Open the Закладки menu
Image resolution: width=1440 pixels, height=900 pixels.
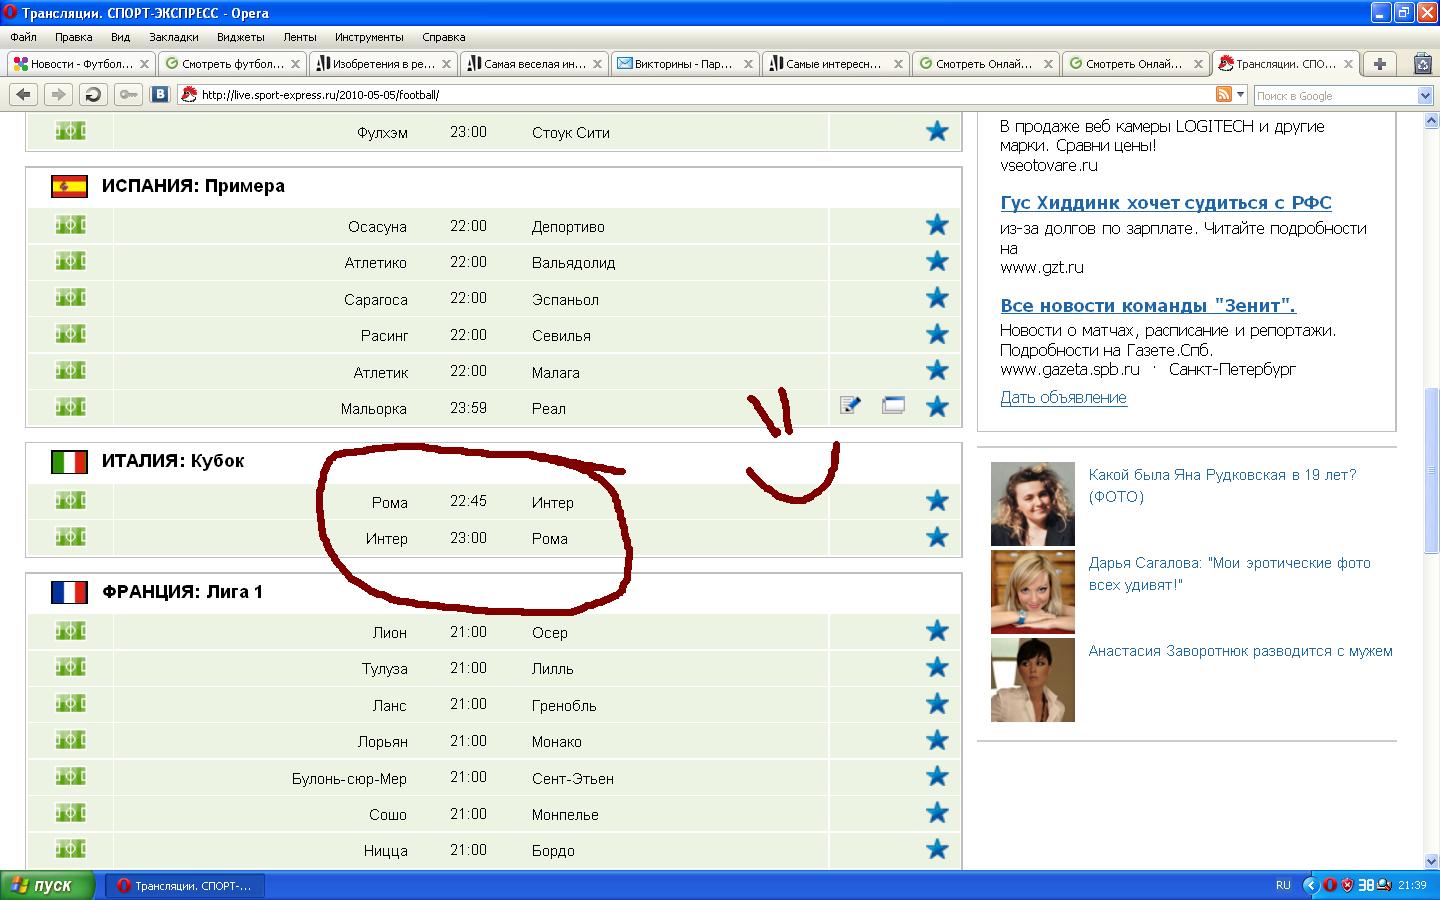(174, 37)
